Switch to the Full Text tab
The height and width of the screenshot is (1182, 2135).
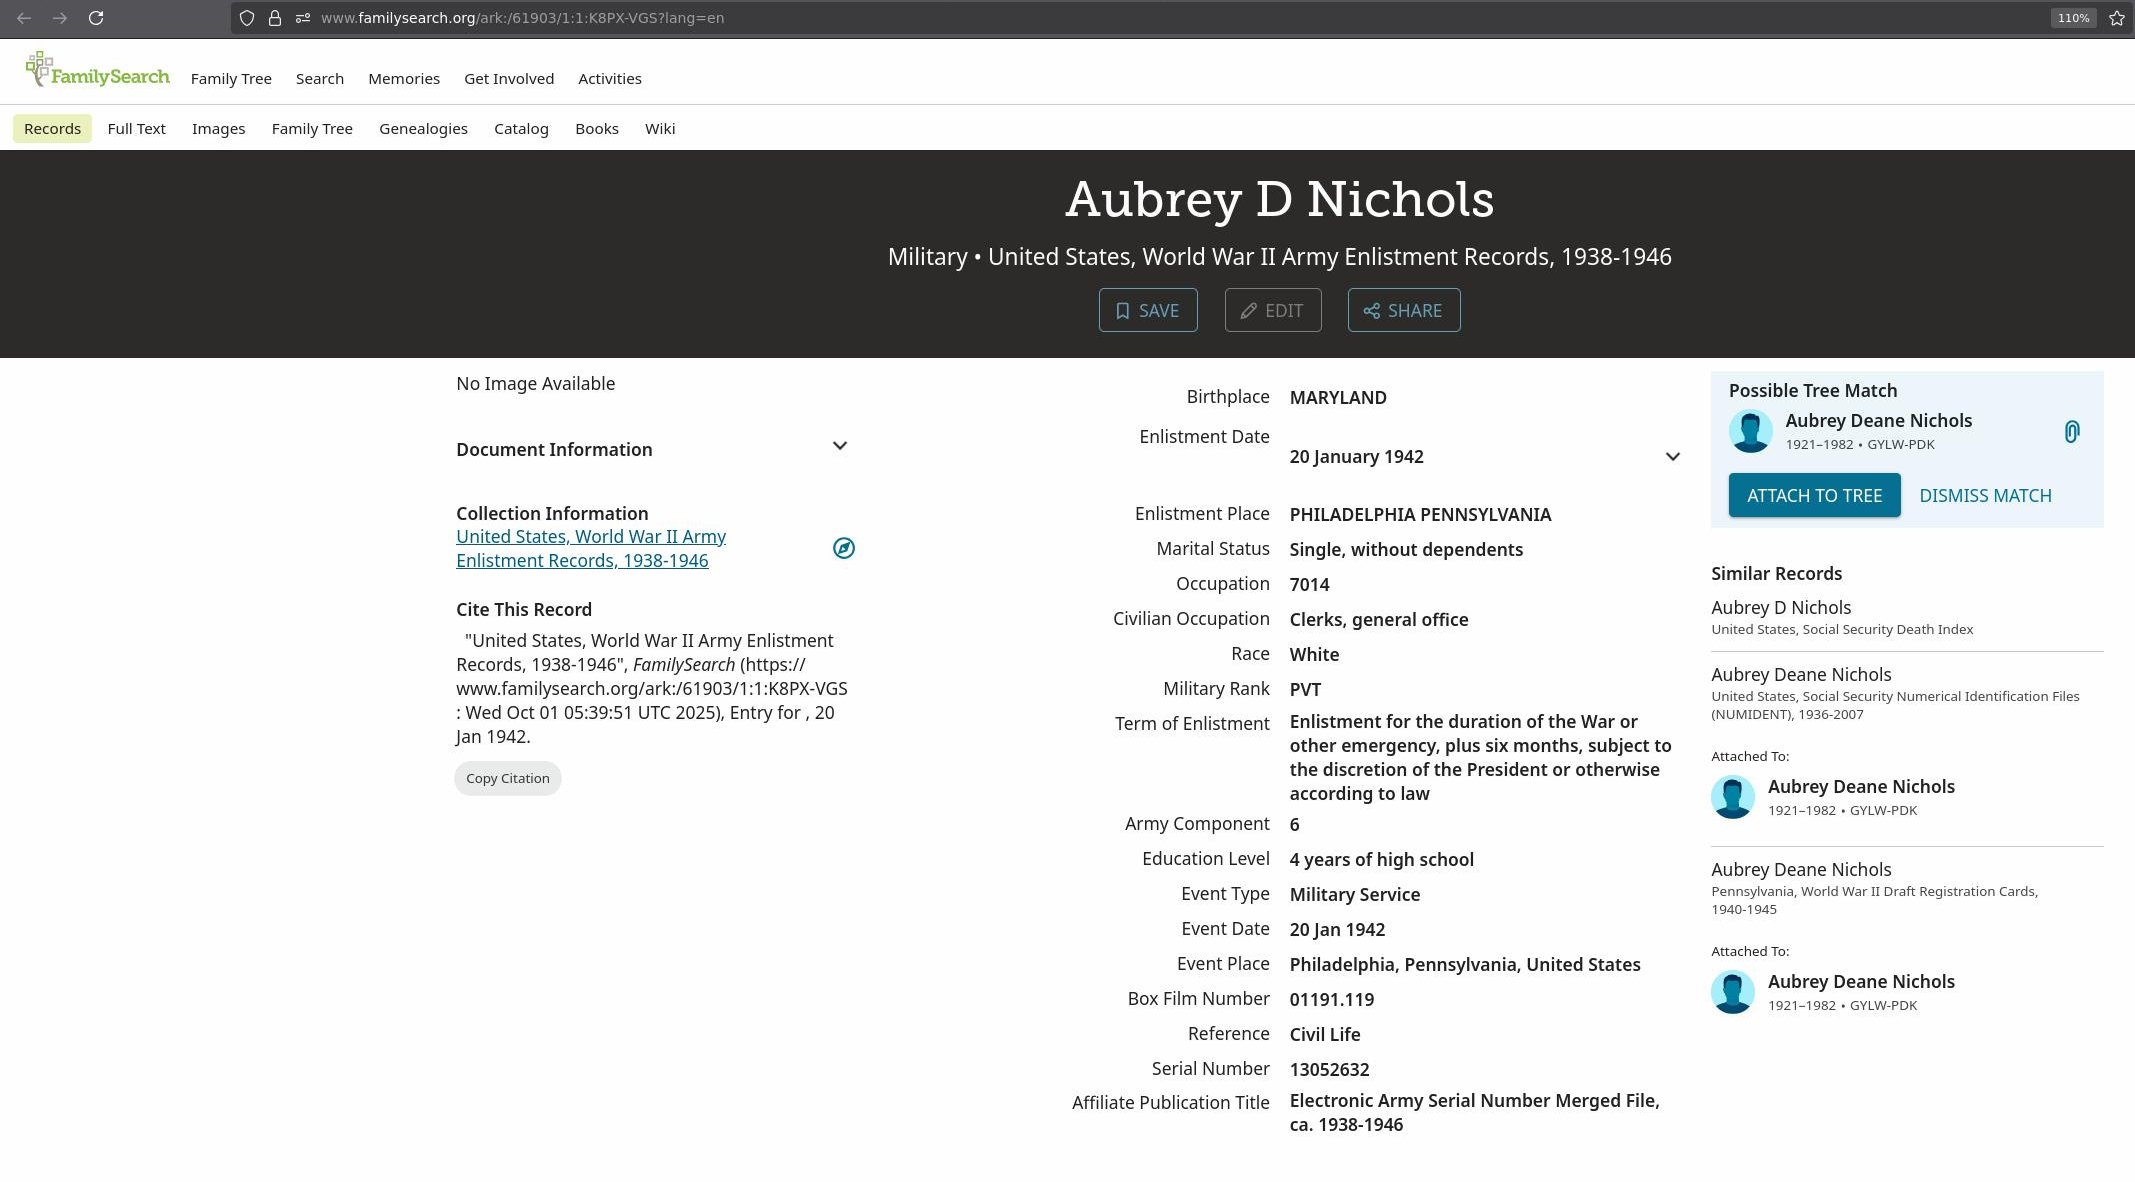(136, 128)
